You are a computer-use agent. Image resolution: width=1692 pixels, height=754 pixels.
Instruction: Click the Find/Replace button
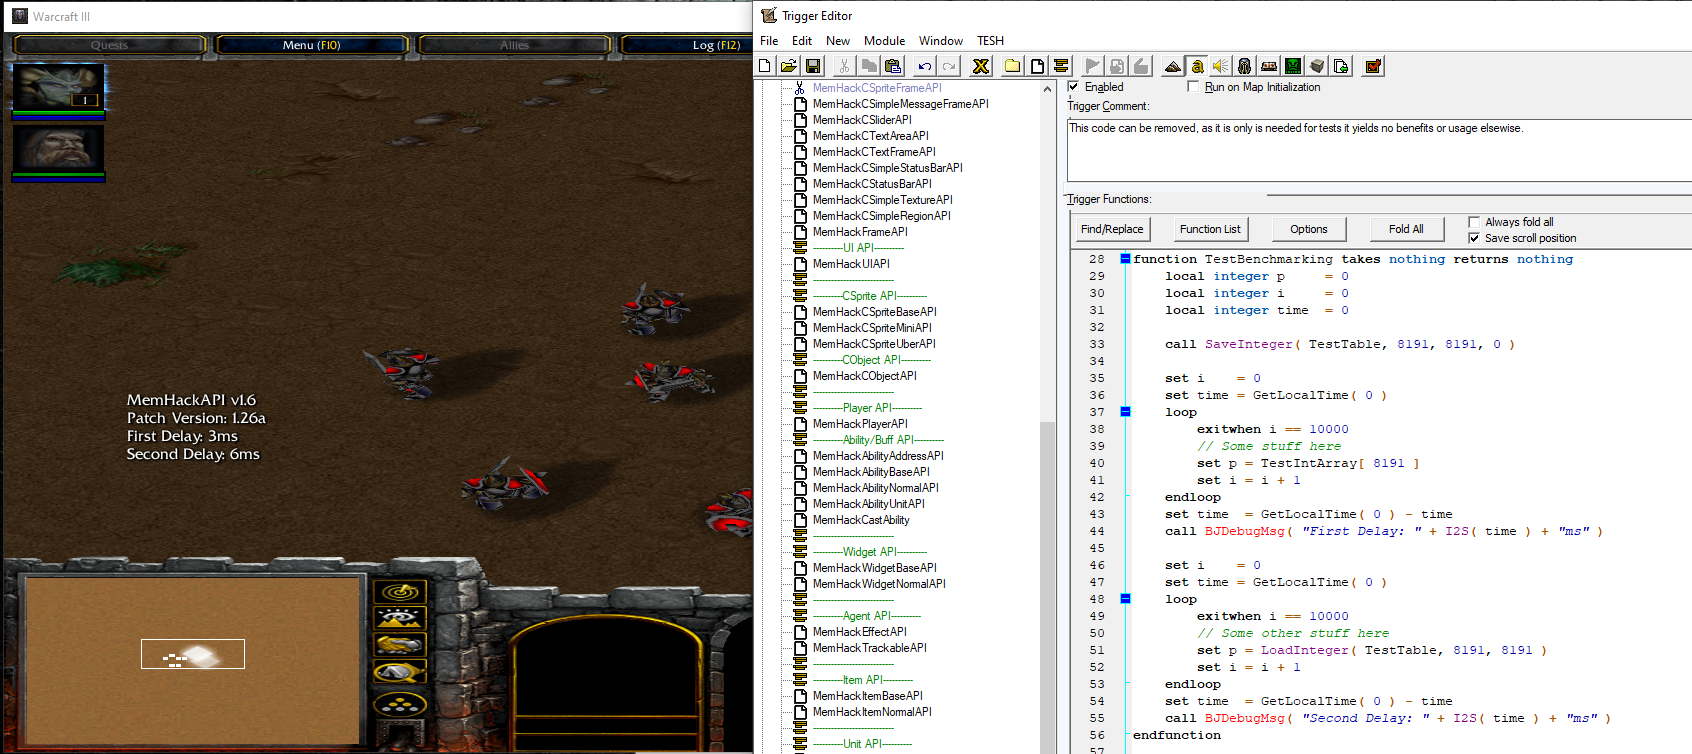pos(1112,229)
